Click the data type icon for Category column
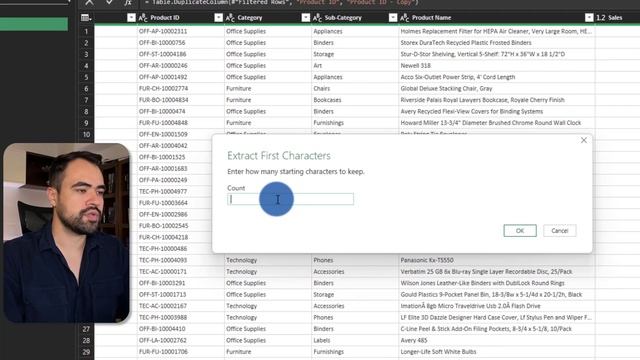640x360 pixels. tap(230, 18)
